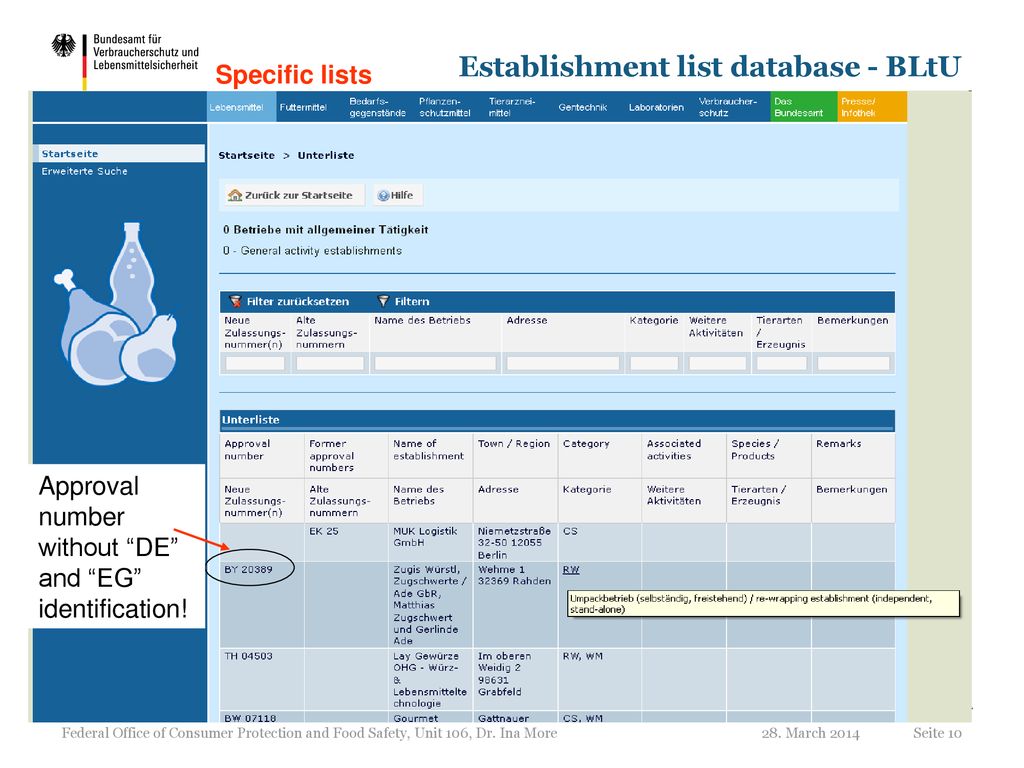This screenshot has width=1024, height=768.
Task: Click the Lay Gewürze OHG establishment name
Action: pos(430,679)
